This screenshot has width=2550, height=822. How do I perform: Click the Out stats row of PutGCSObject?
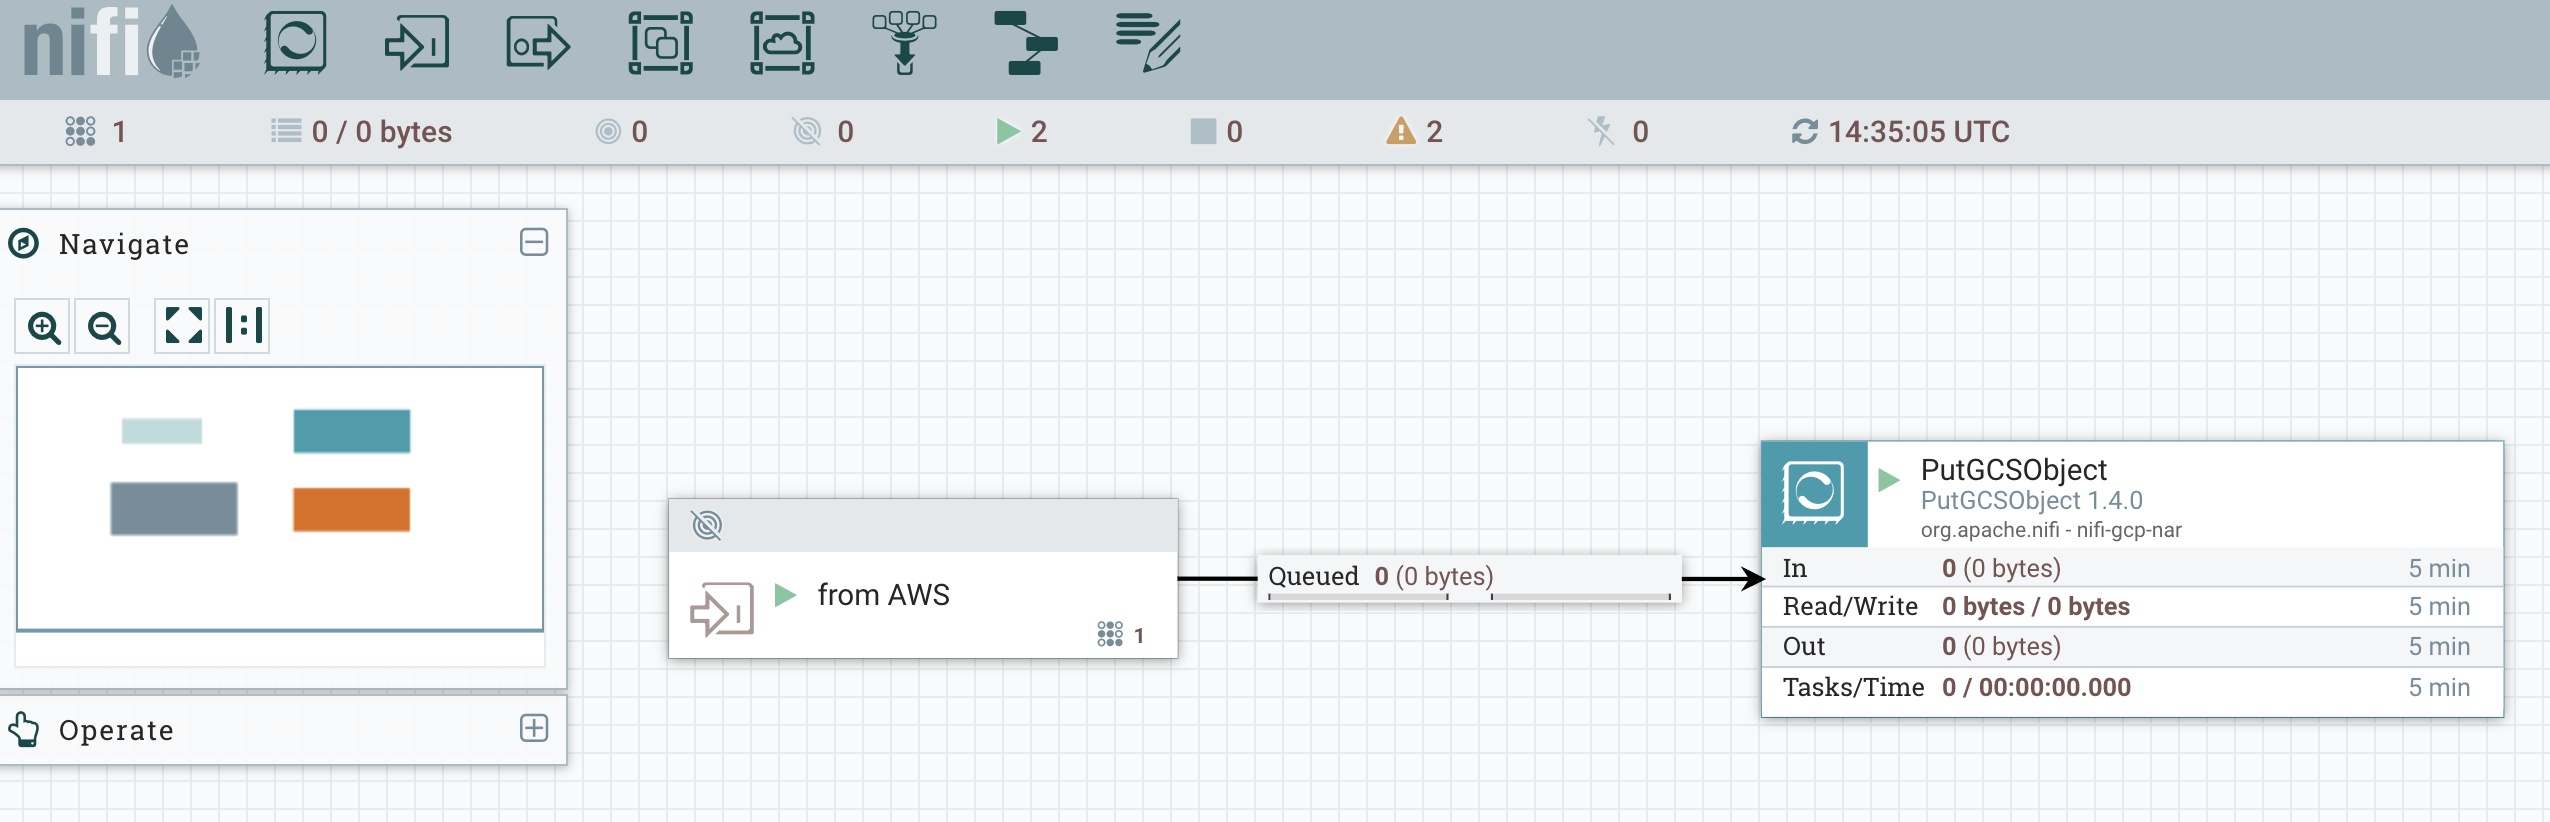coord(2133,647)
